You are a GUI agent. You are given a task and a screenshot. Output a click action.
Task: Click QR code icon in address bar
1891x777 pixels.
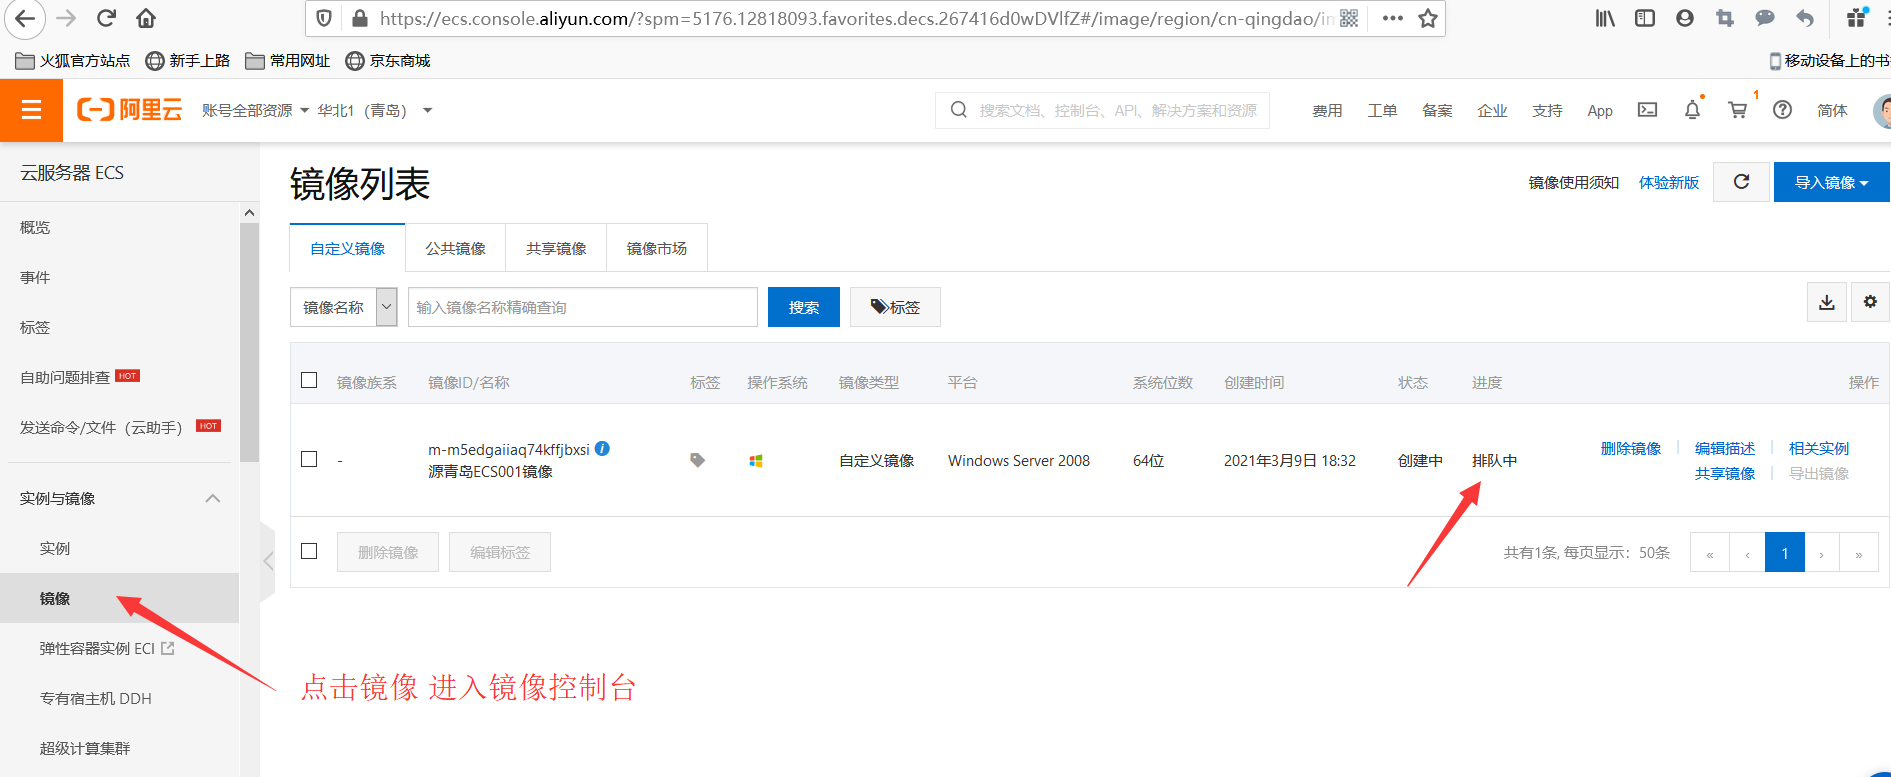coord(1349,18)
